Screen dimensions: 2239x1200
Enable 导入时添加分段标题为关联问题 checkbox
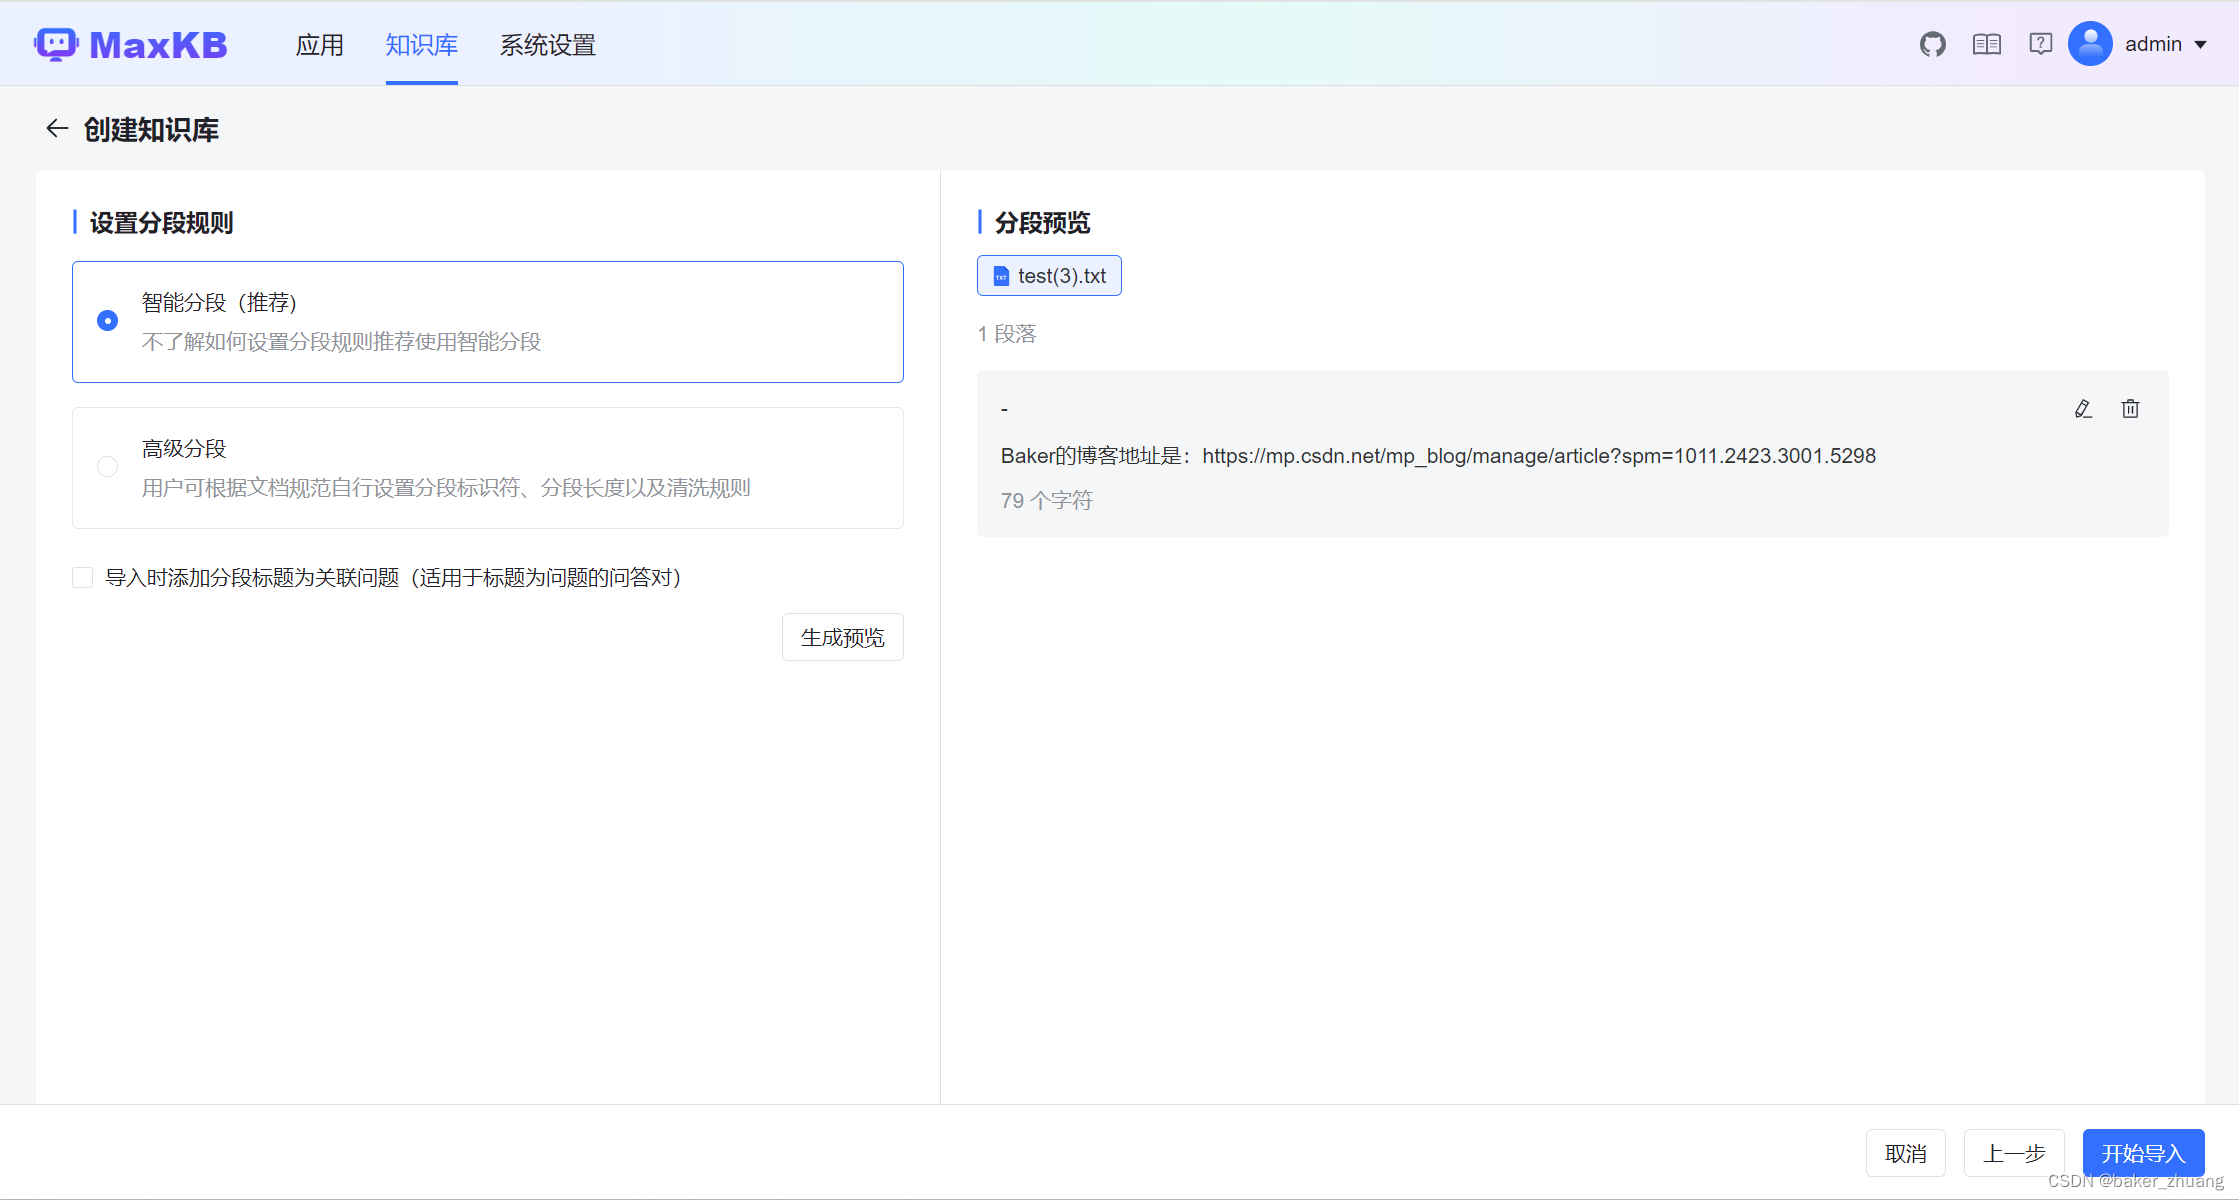[83, 578]
